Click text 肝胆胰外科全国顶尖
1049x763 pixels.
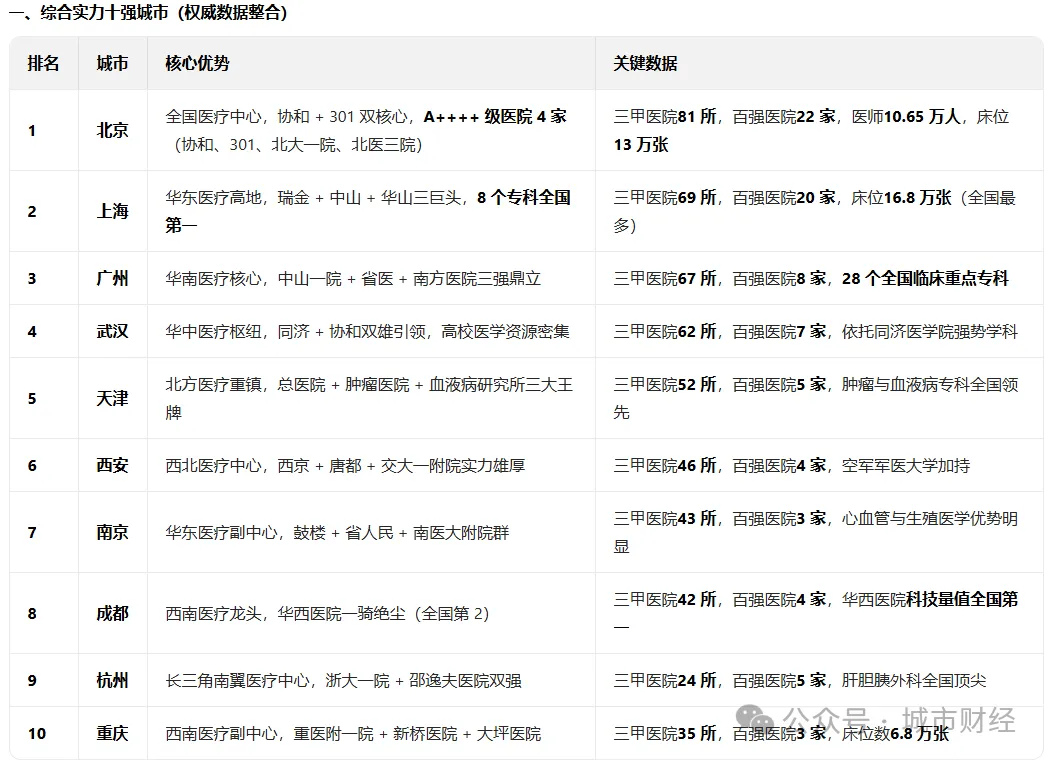click(x=914, y=681)
